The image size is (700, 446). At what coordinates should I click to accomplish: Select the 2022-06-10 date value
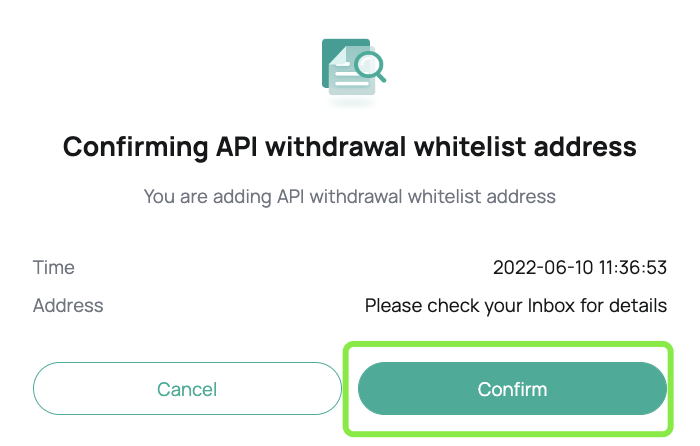pyautogui.click(x=543, y=268)
